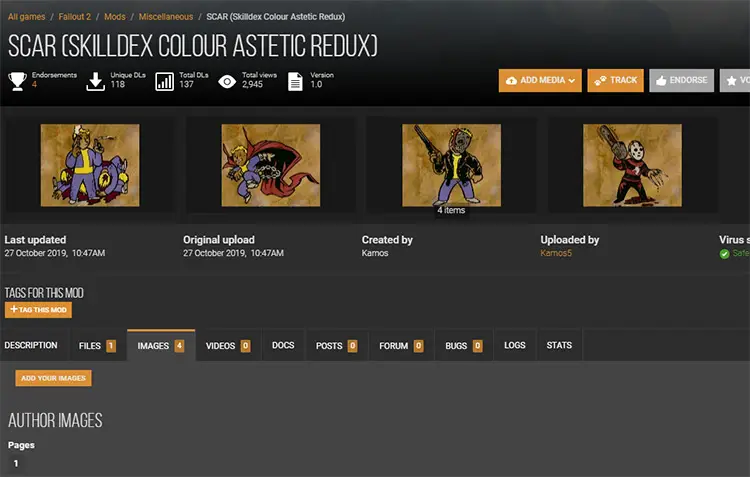Click the Total views eye icon

[227, 81]
